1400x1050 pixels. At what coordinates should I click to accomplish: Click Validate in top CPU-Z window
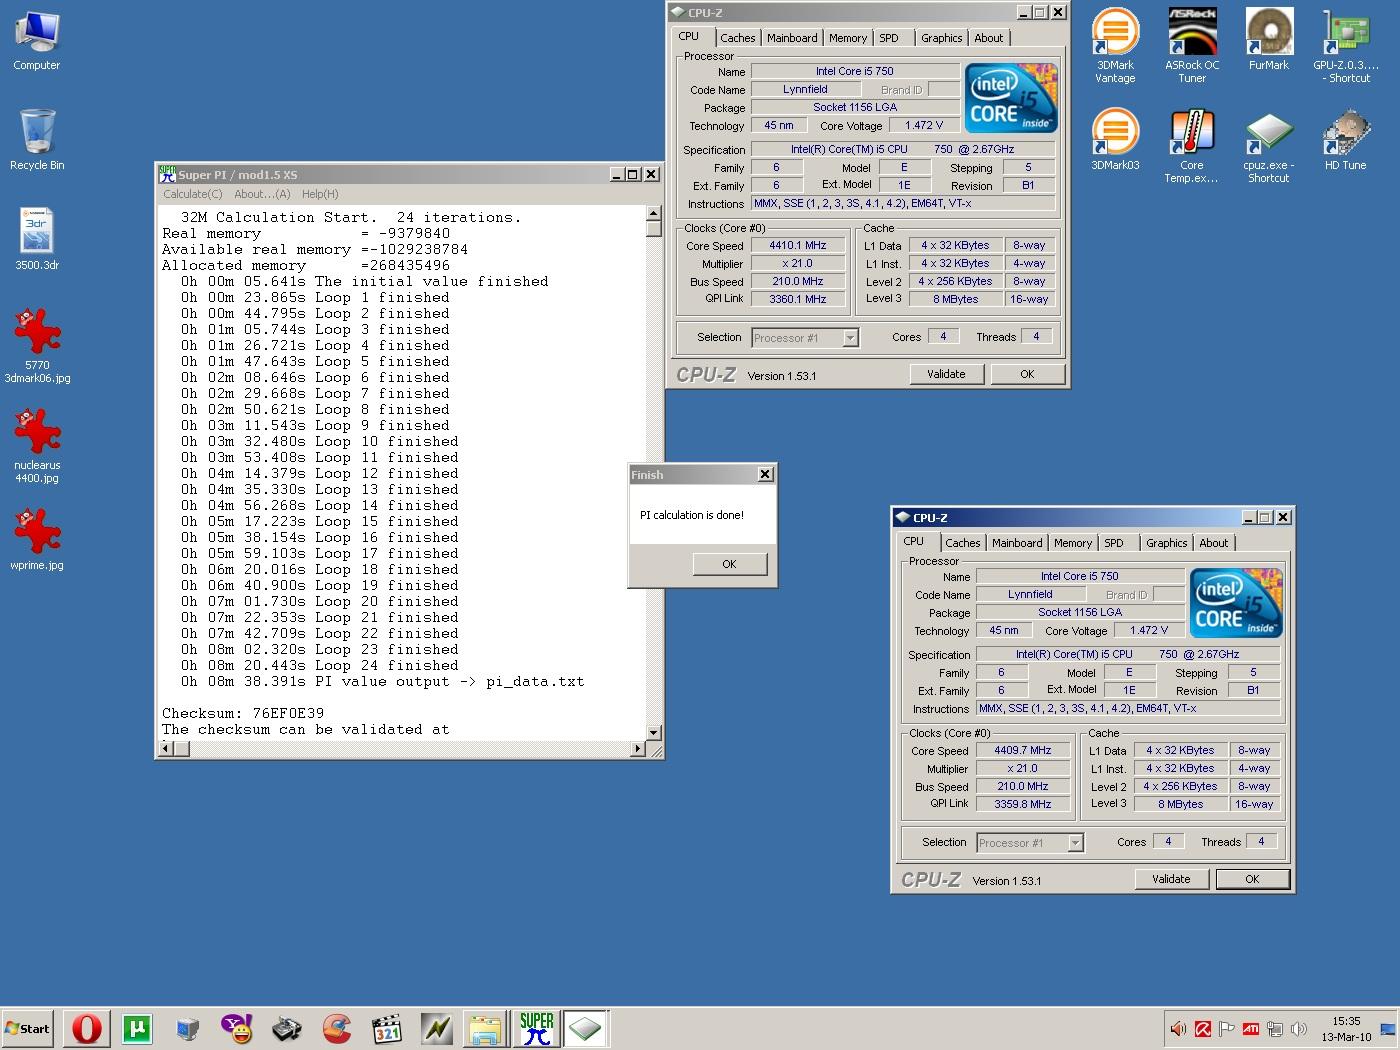point(946,374)
